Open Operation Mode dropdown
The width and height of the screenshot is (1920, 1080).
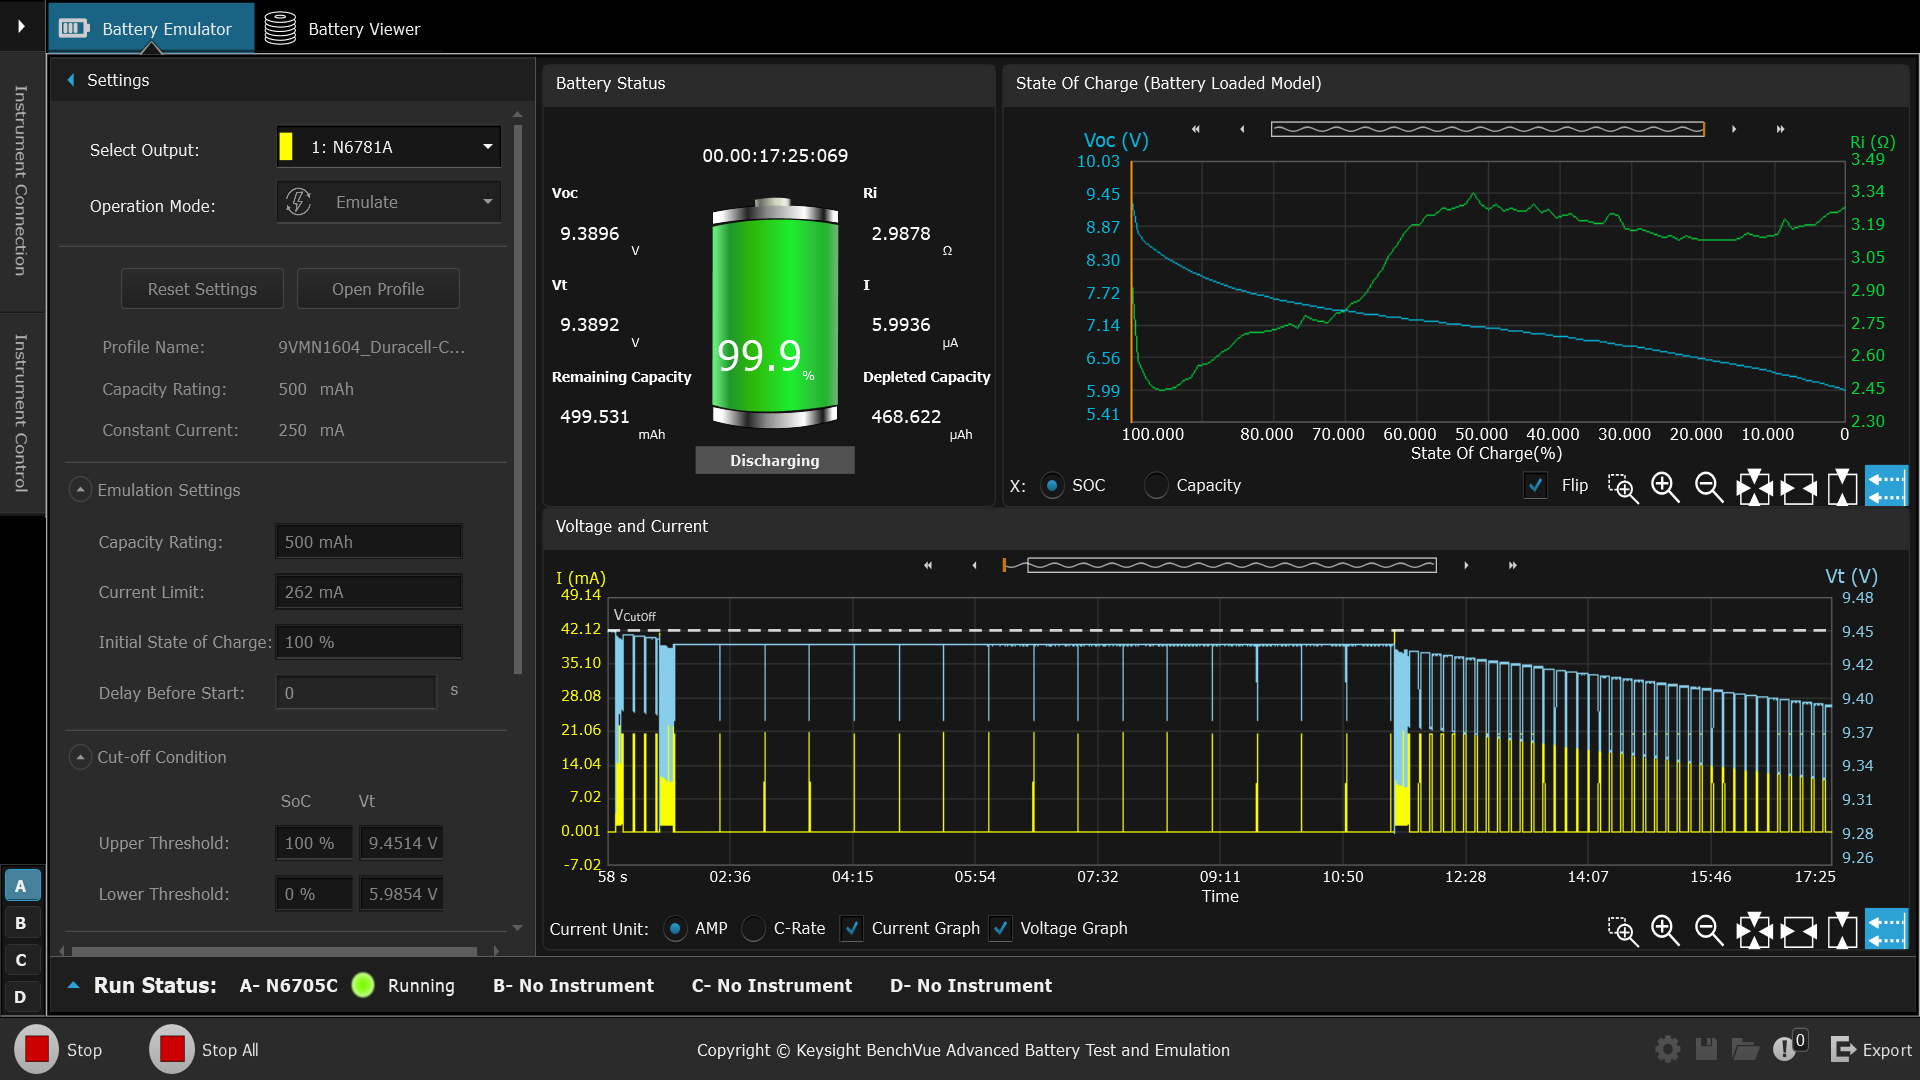(389, 202)
